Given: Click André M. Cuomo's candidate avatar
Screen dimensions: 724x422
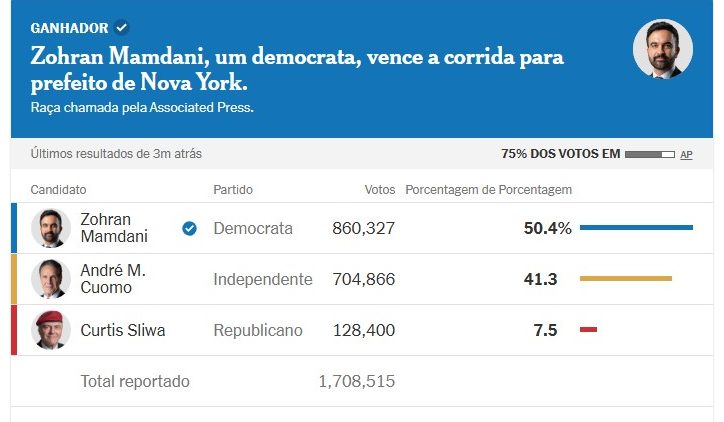Looking at the screenshot, I should point(48,279).
